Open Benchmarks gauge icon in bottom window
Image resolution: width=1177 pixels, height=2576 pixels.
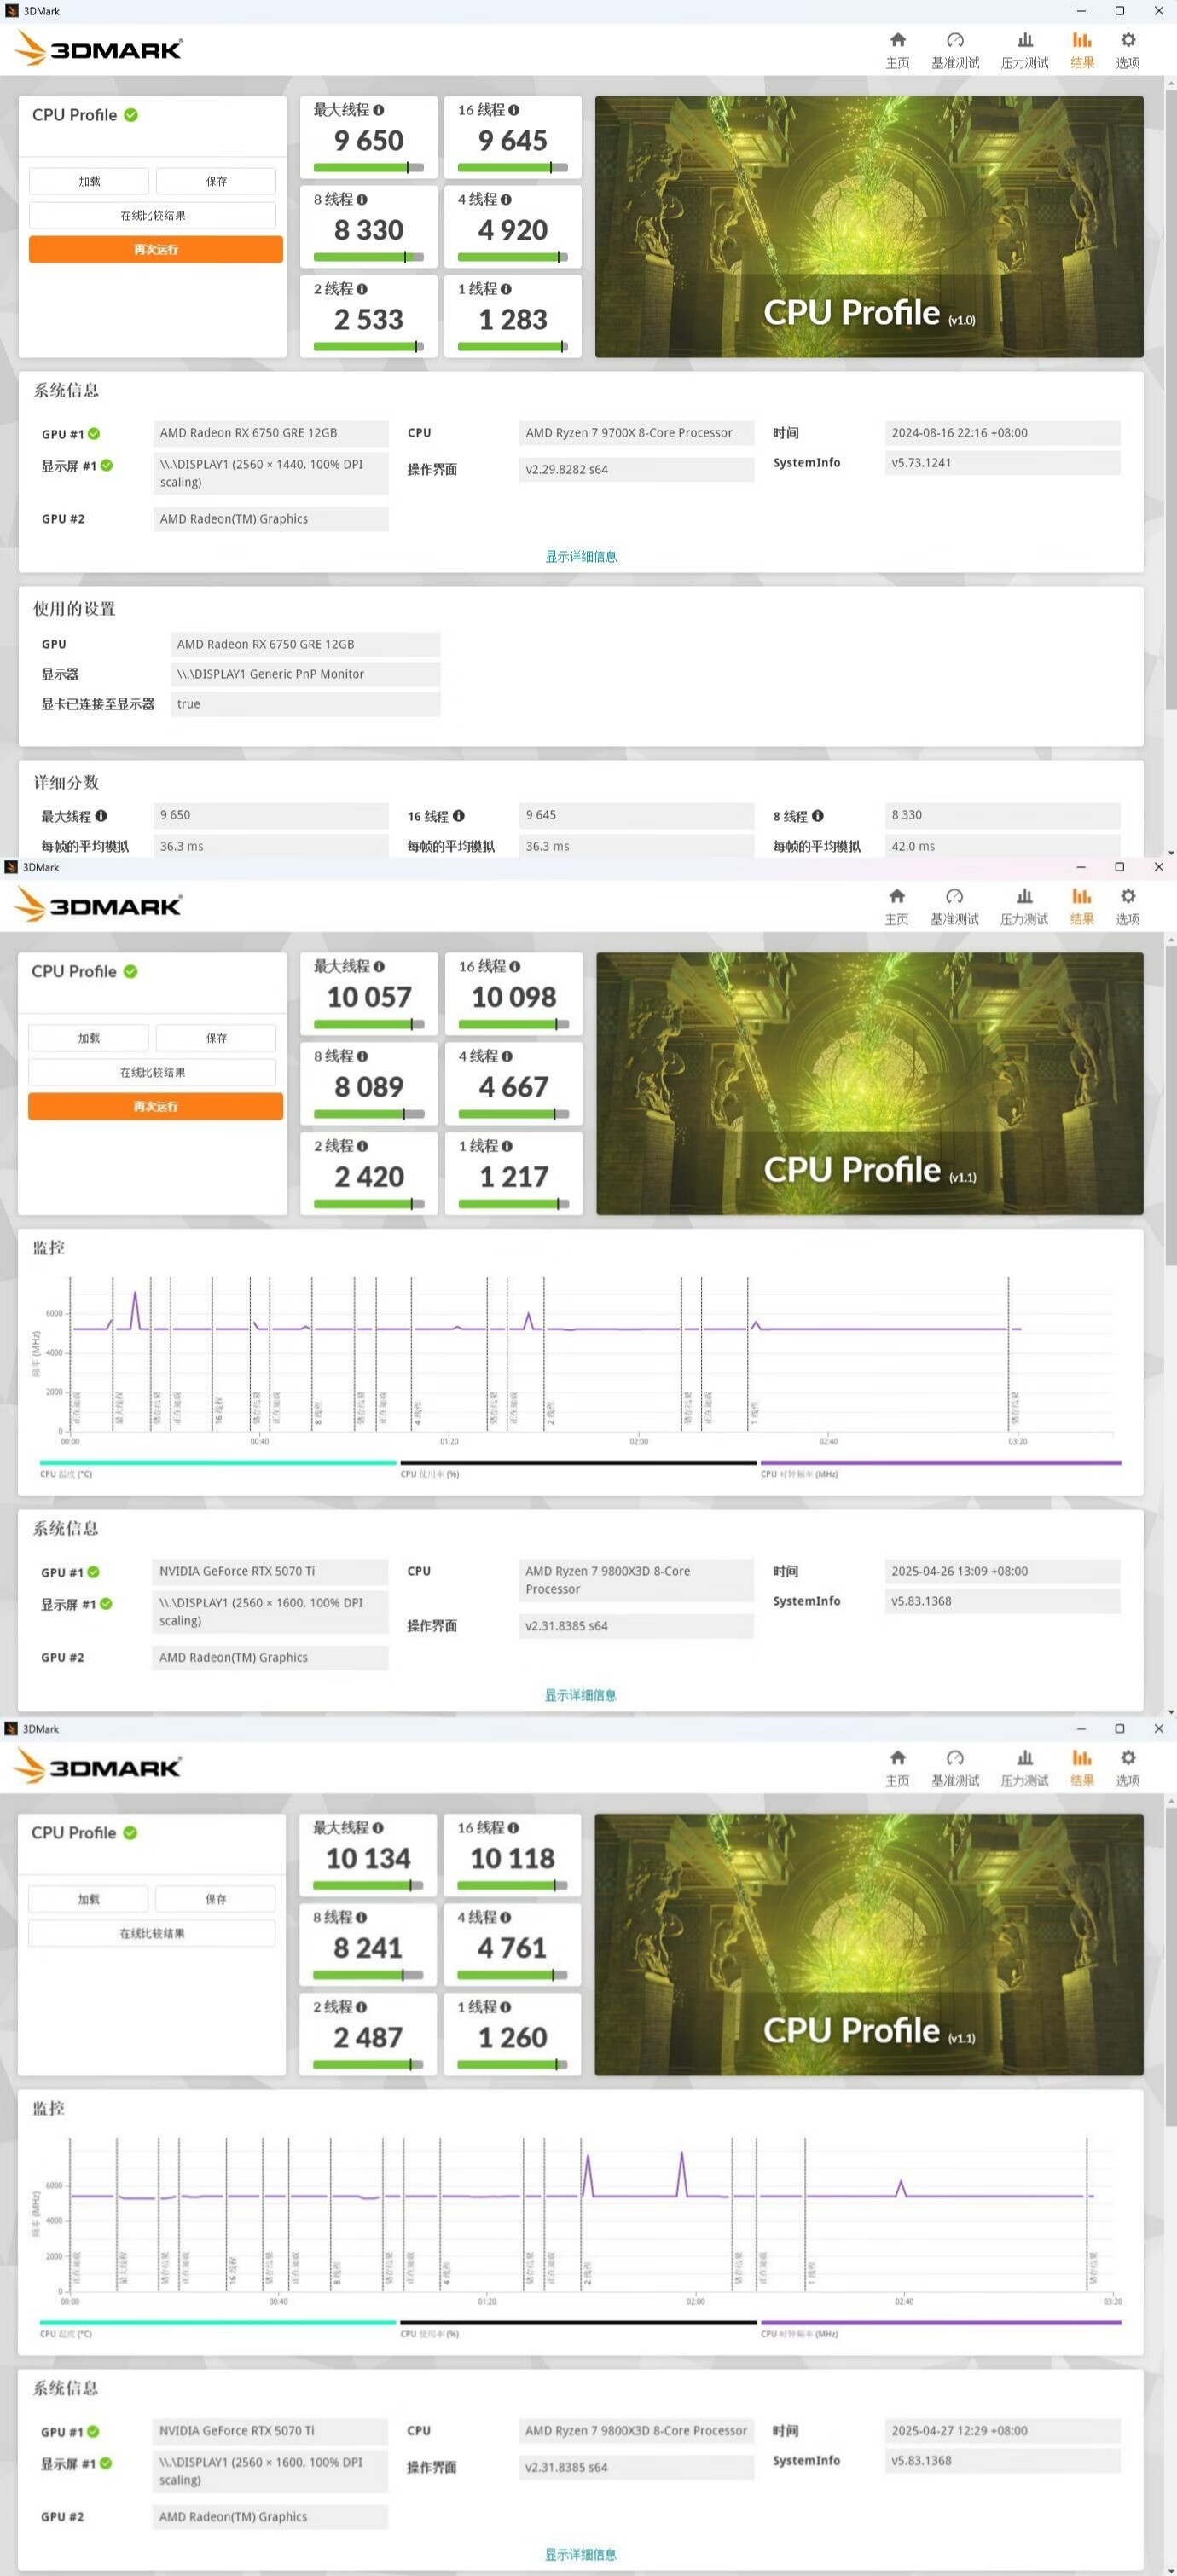point(955,1757)
